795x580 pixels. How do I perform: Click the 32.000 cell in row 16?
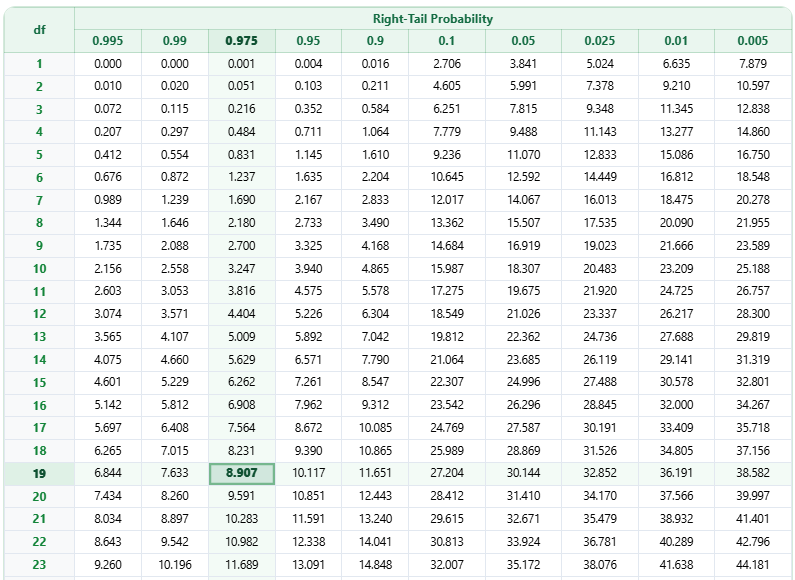[x=676, y=405]
